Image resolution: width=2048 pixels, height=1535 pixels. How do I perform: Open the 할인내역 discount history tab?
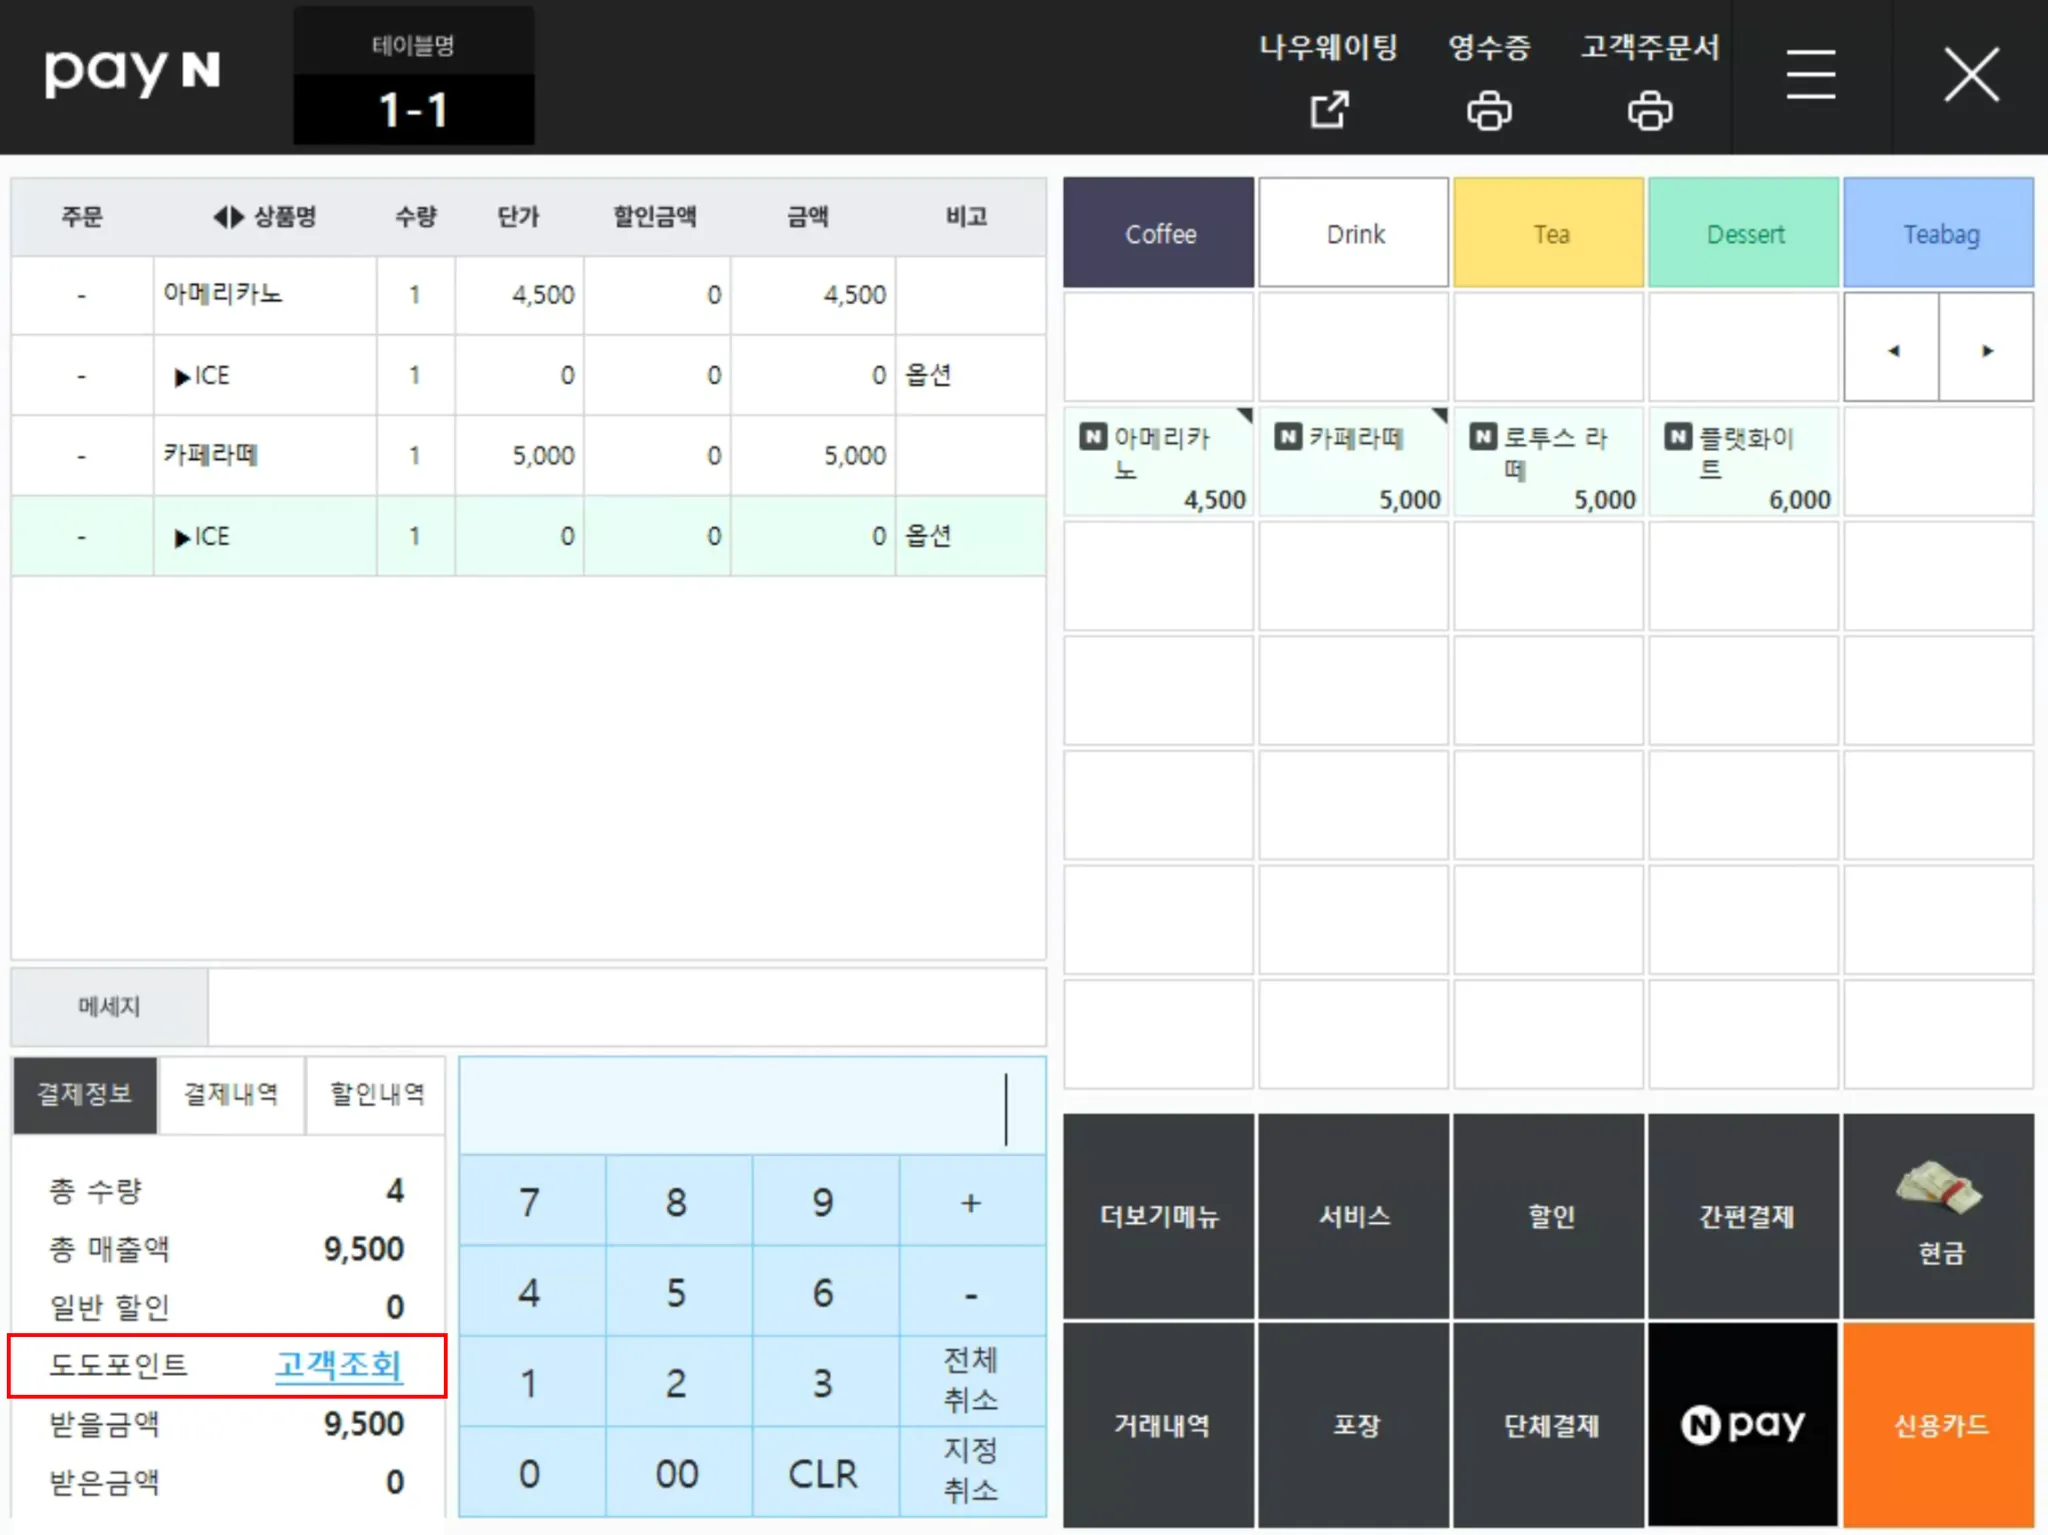pos(377,1094)
